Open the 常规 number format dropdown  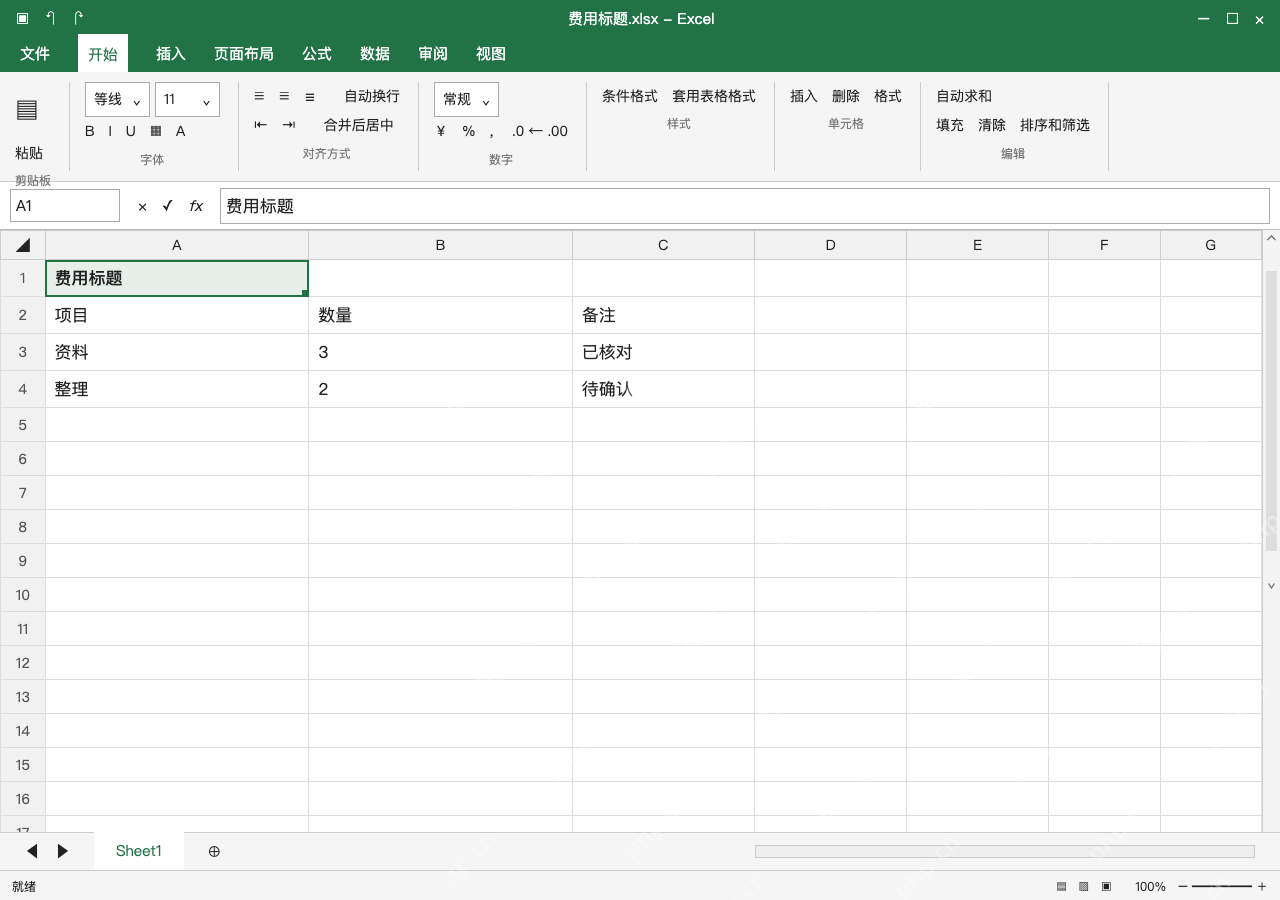coord(466,99)
